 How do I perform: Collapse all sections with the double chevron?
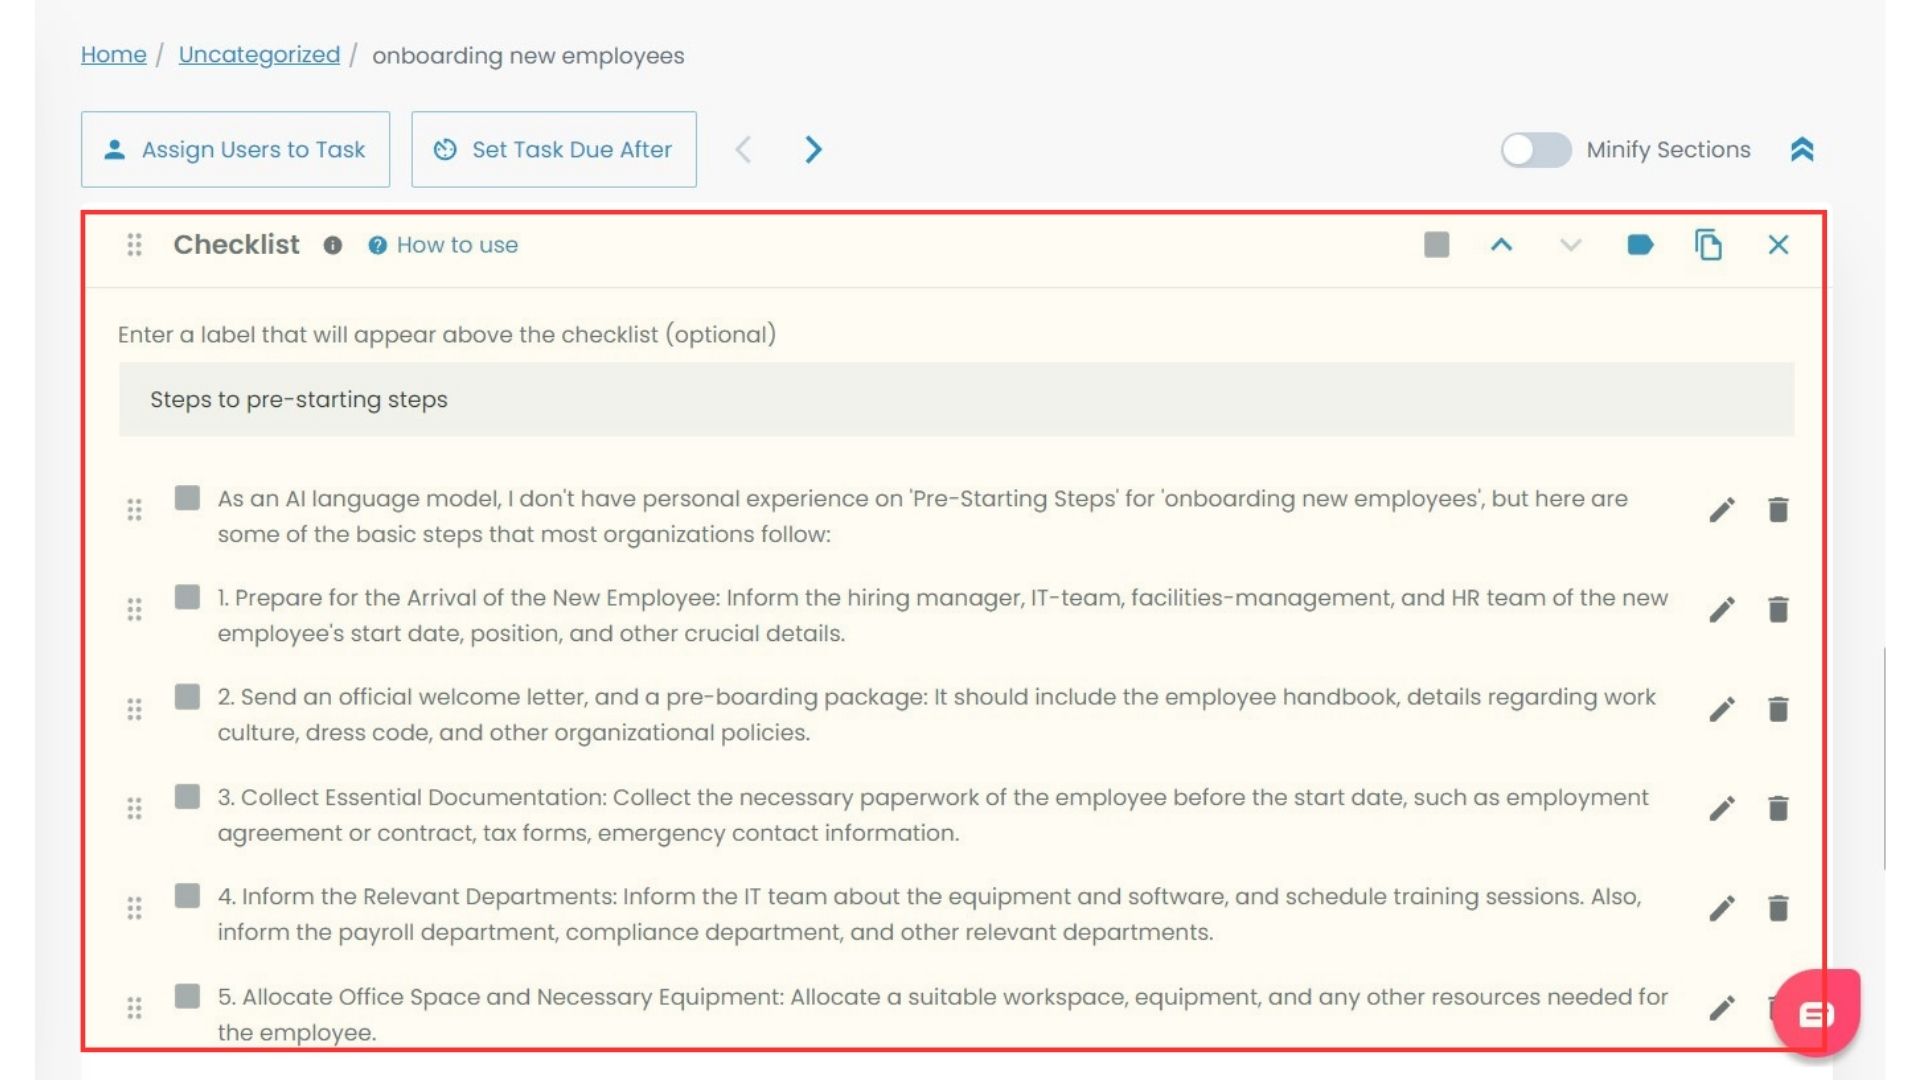1802,149
